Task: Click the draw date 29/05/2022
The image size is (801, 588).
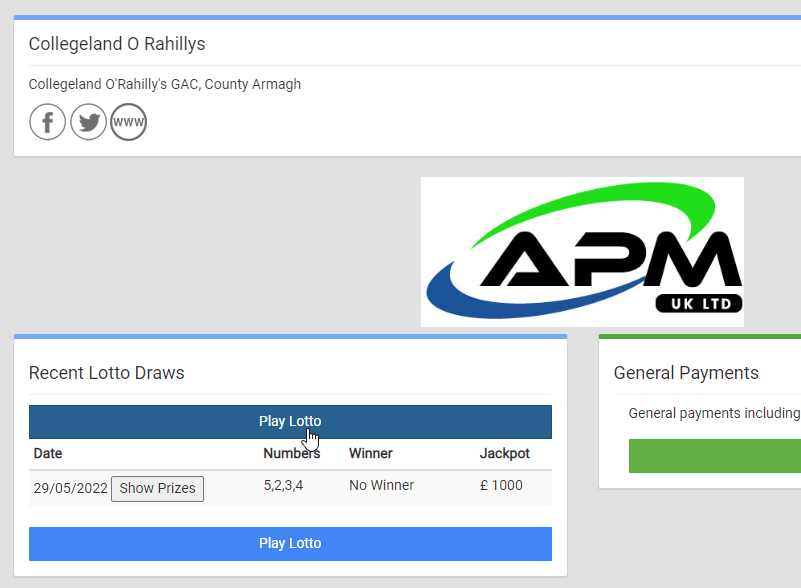Action: (70, 488)
